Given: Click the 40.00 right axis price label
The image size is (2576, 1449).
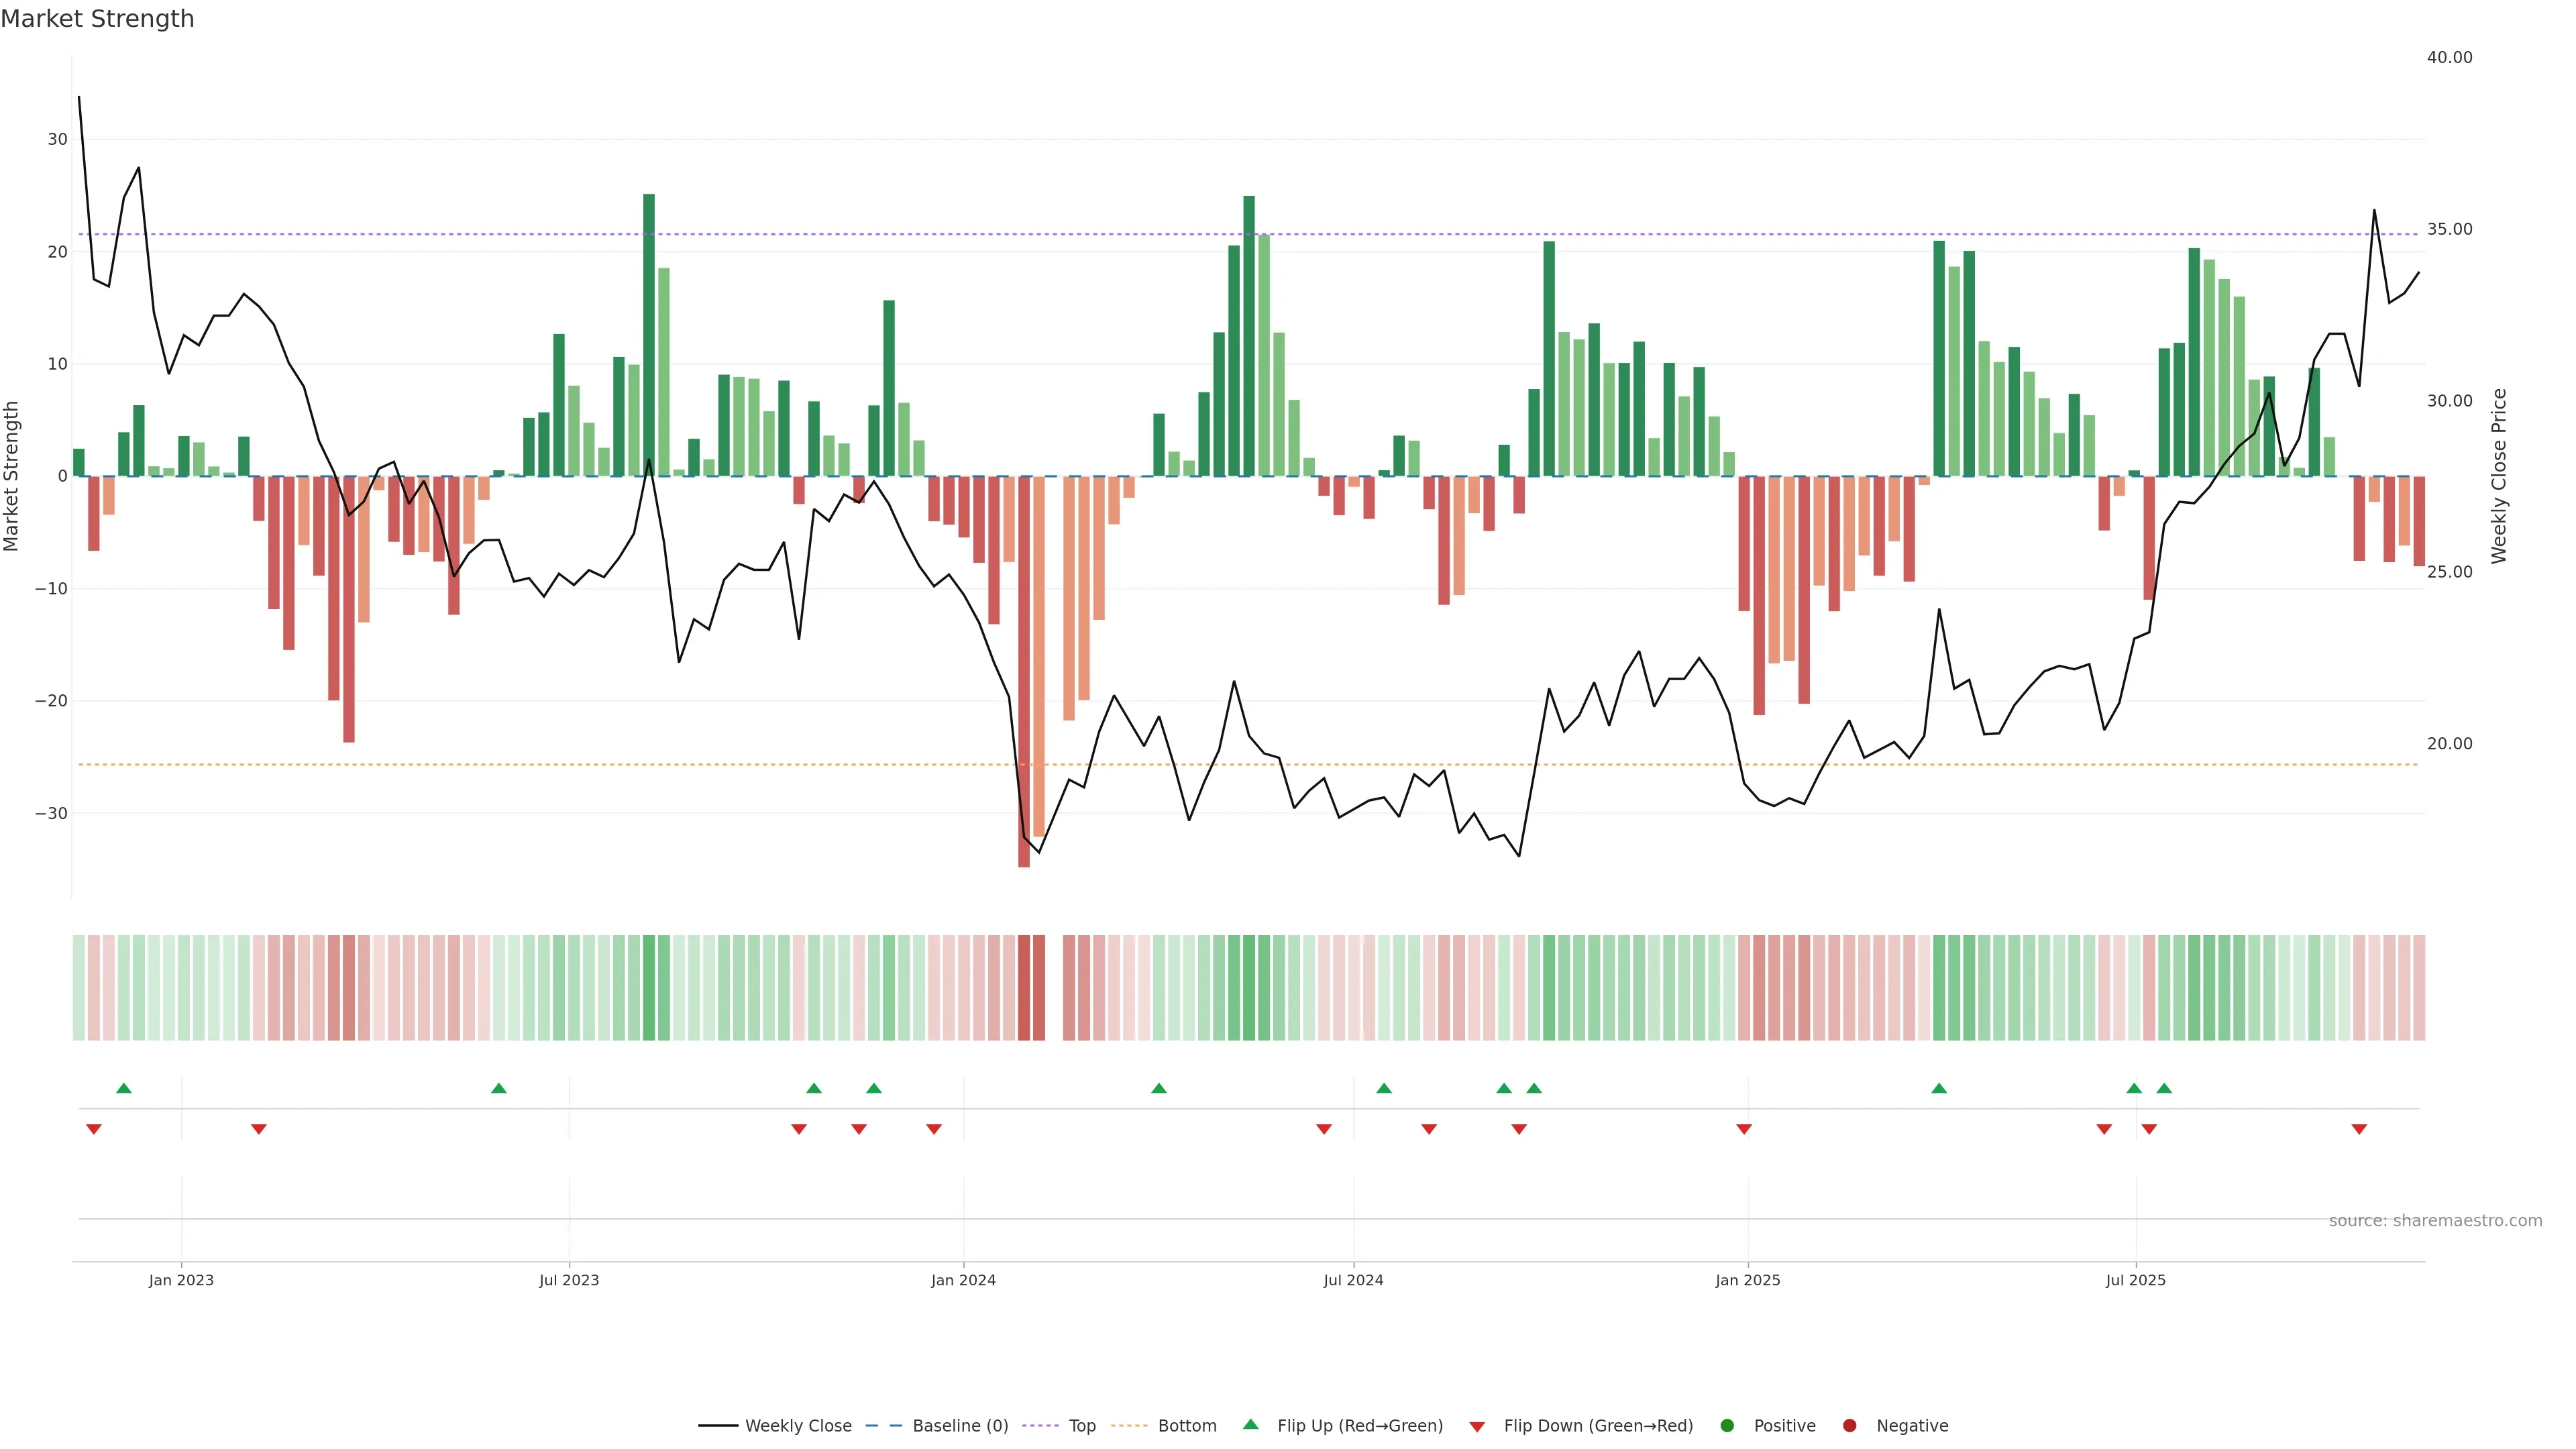Looking at the screenshot, I should (2449, 57).
